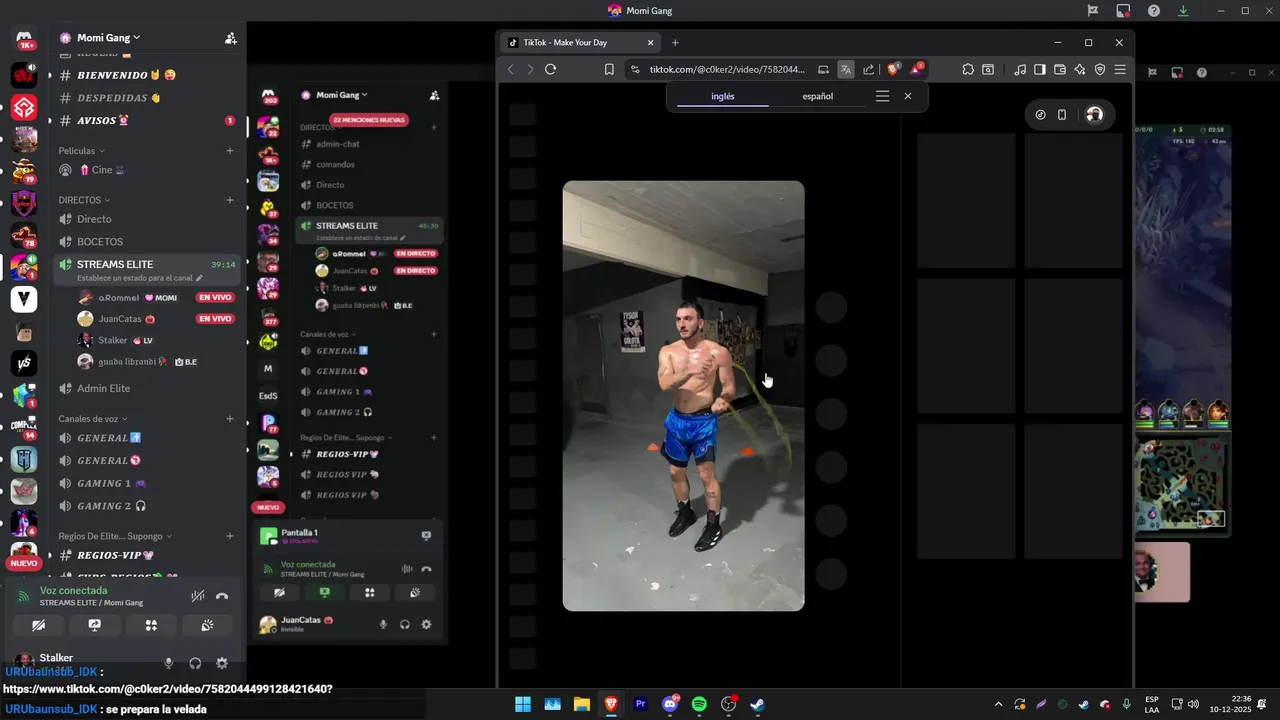The height and width of the screenshot is (720, 1280).
Task: Bookmark the TikTok page
Action: (609, 69)
